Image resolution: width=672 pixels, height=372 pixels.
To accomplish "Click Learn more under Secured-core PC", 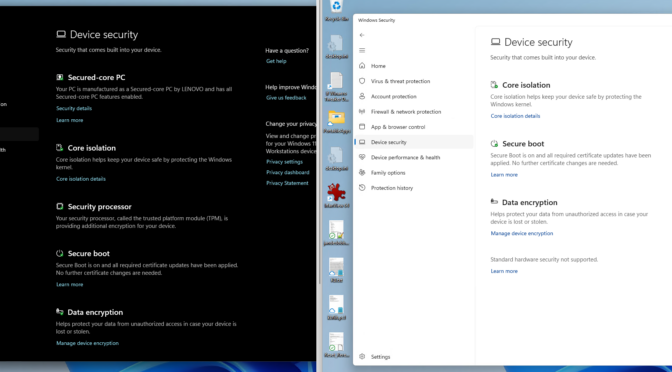I will point(69,120).
